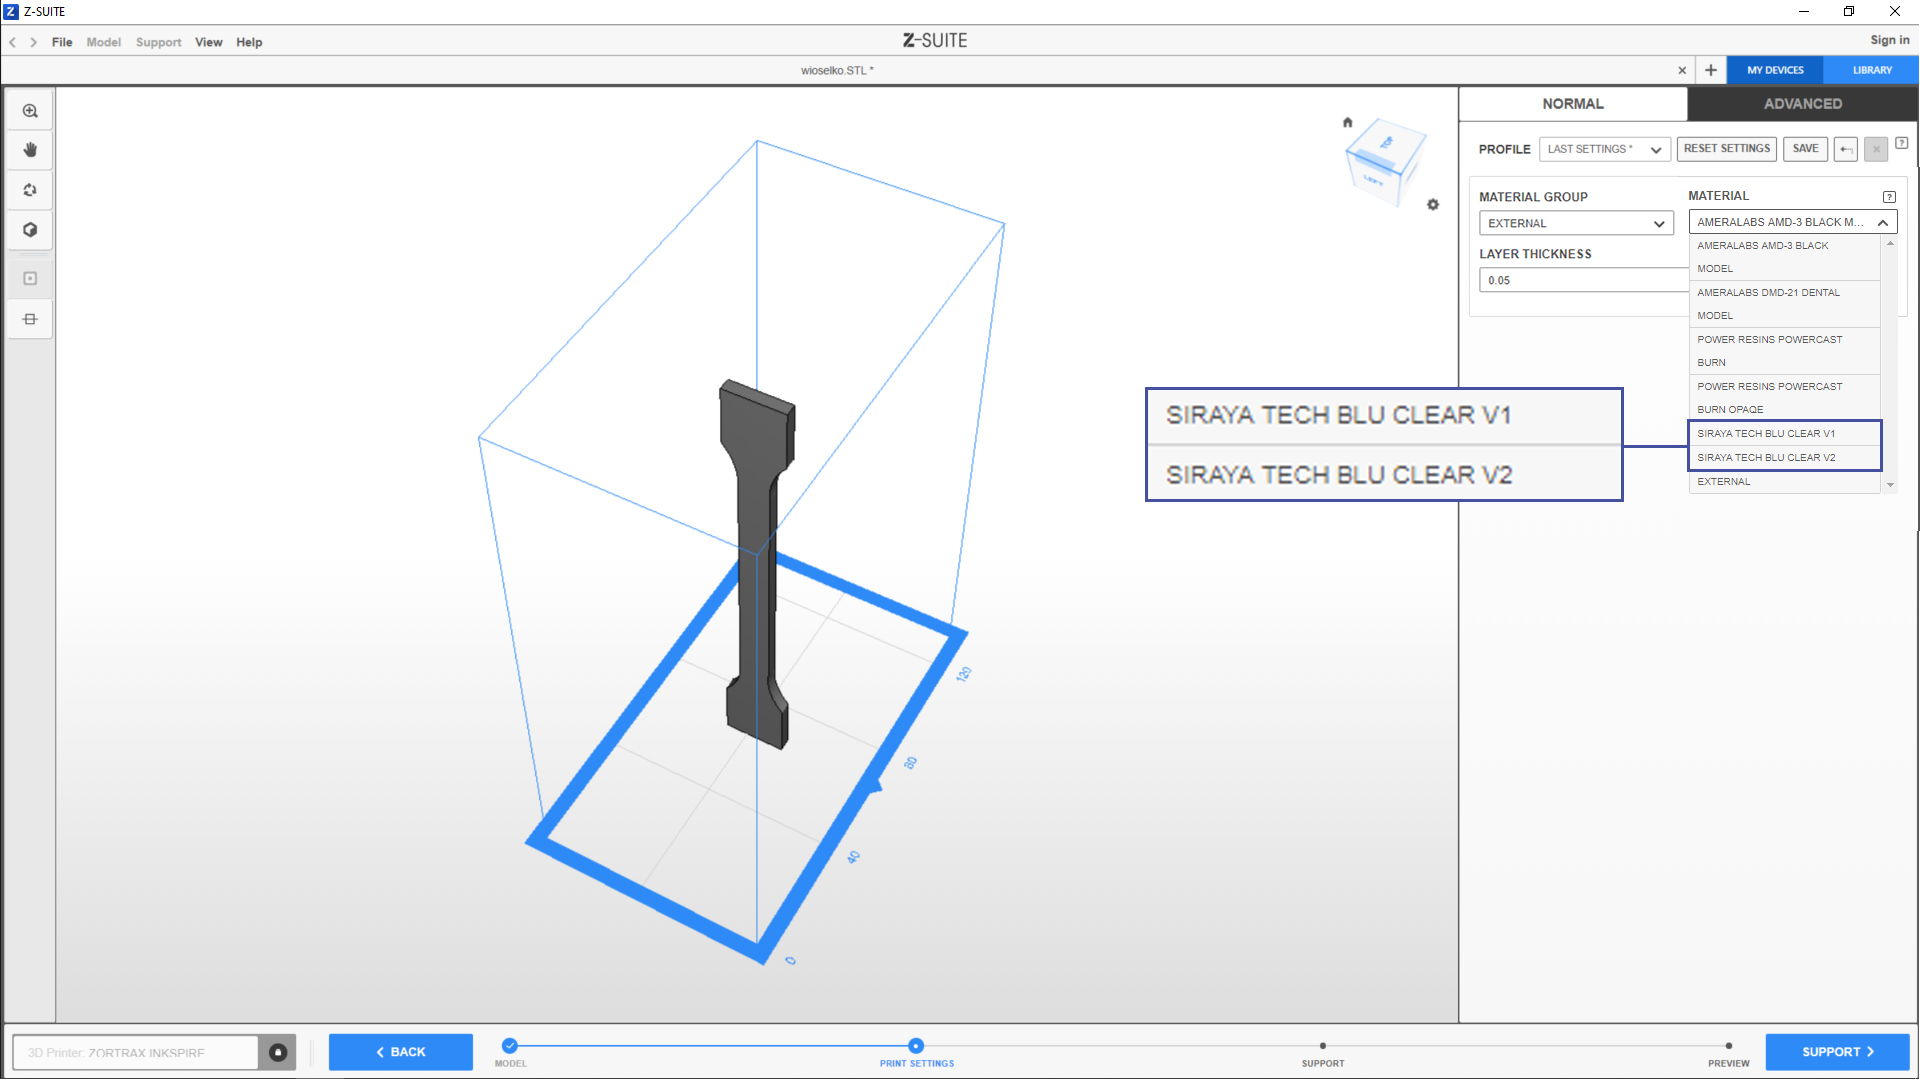
Task: Select the wioselko.STL project tab
Action: click(837, 70)
